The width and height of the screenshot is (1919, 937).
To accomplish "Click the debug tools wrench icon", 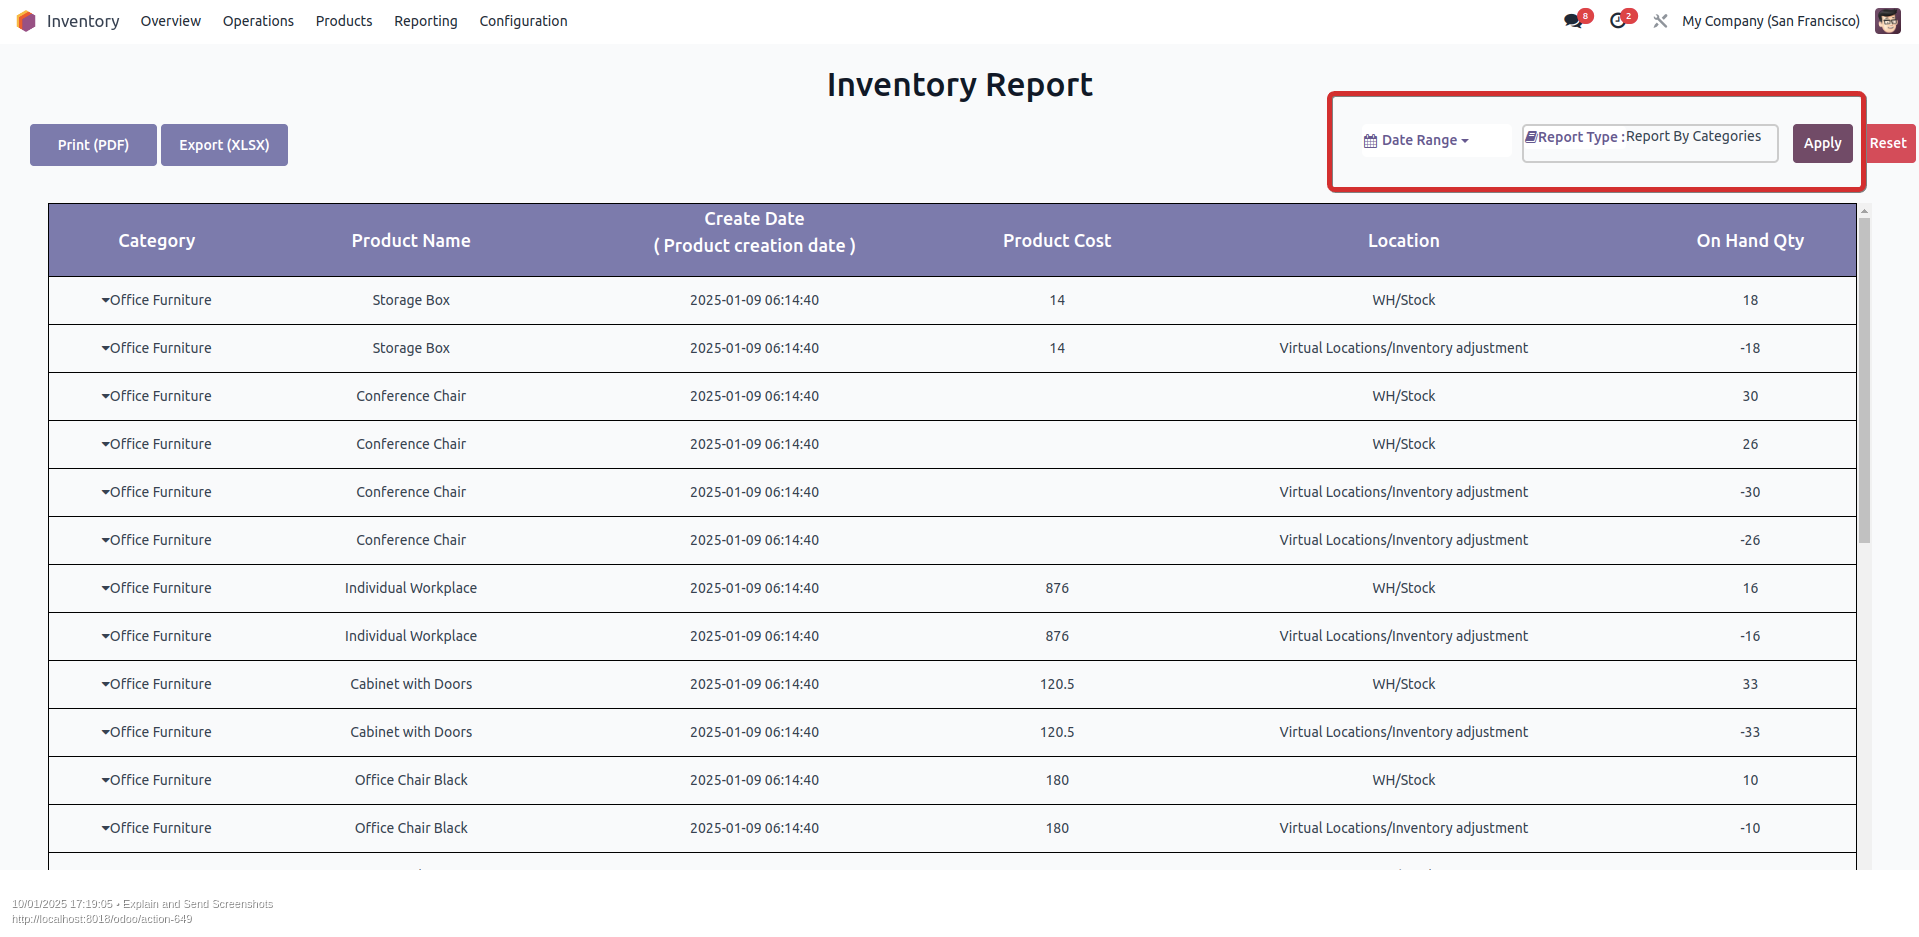I will 1660,21.
